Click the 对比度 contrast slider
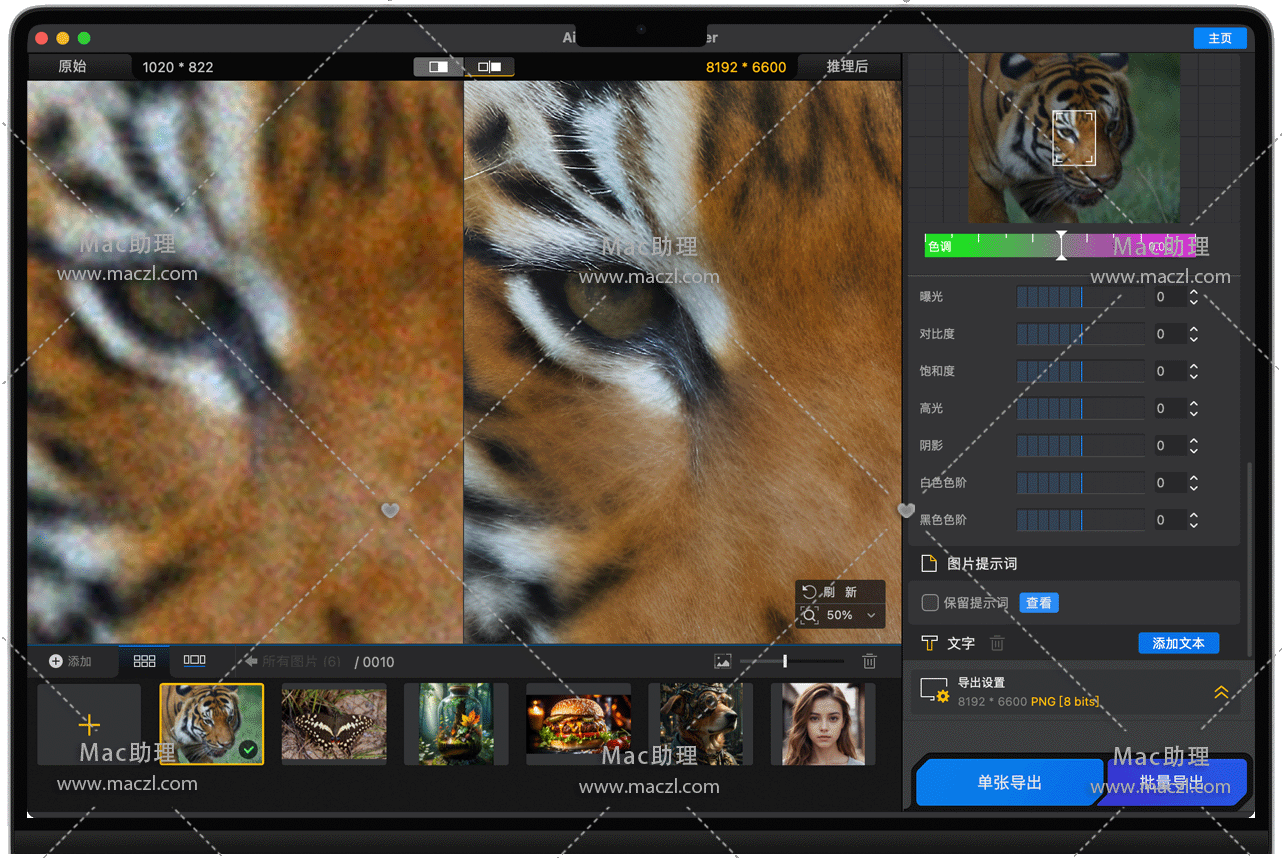The height and width of the screenshot is (858, 1282). tap(1080, 334)
